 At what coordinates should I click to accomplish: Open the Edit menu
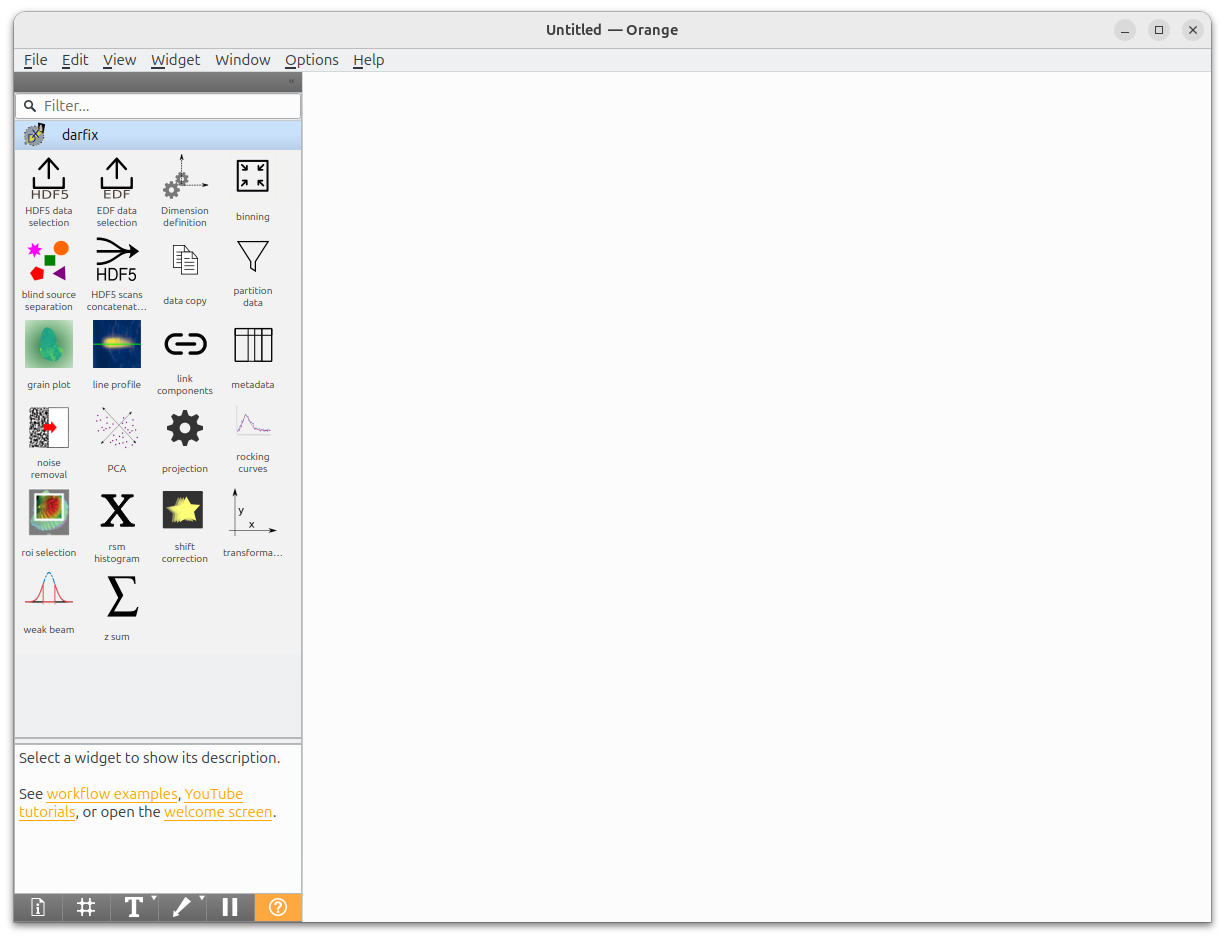pyautogui.click(x=75, y=60)
